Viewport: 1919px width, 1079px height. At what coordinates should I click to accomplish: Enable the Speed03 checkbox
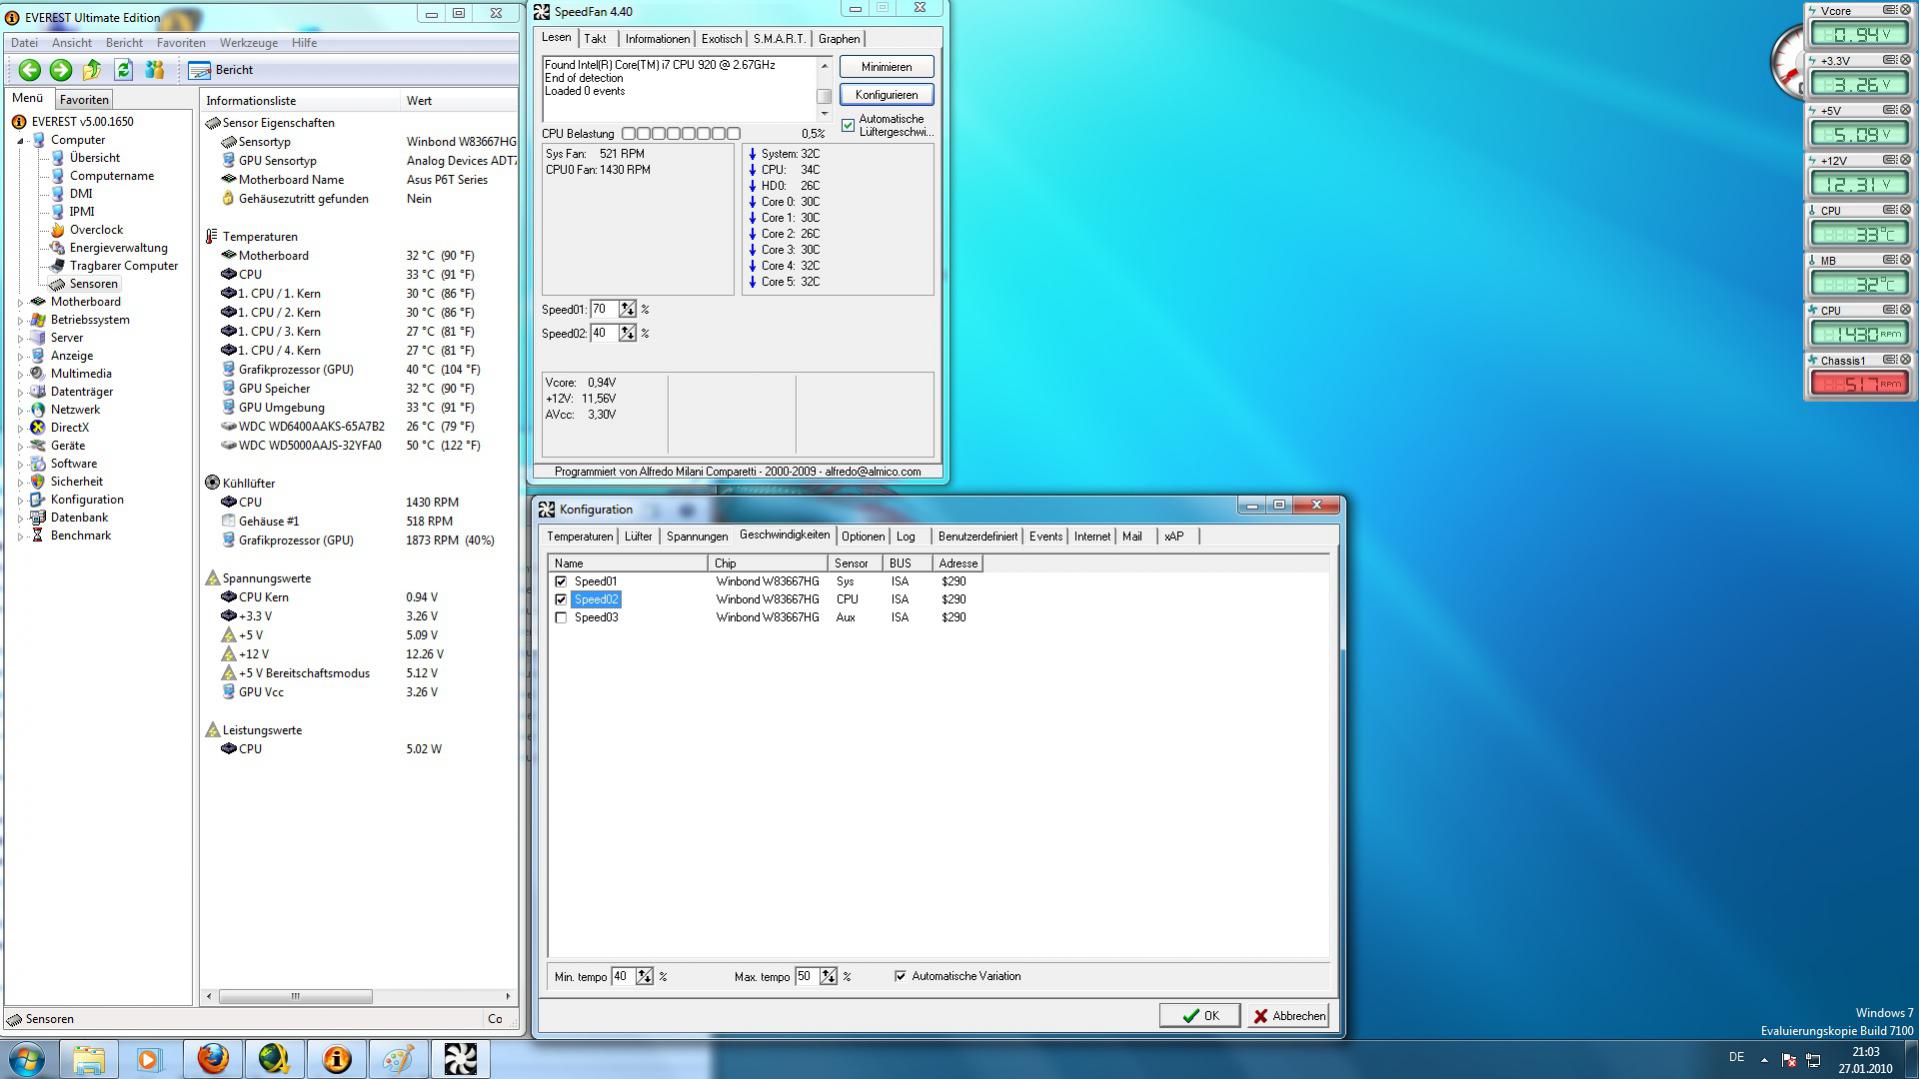[x=561, y=618]
